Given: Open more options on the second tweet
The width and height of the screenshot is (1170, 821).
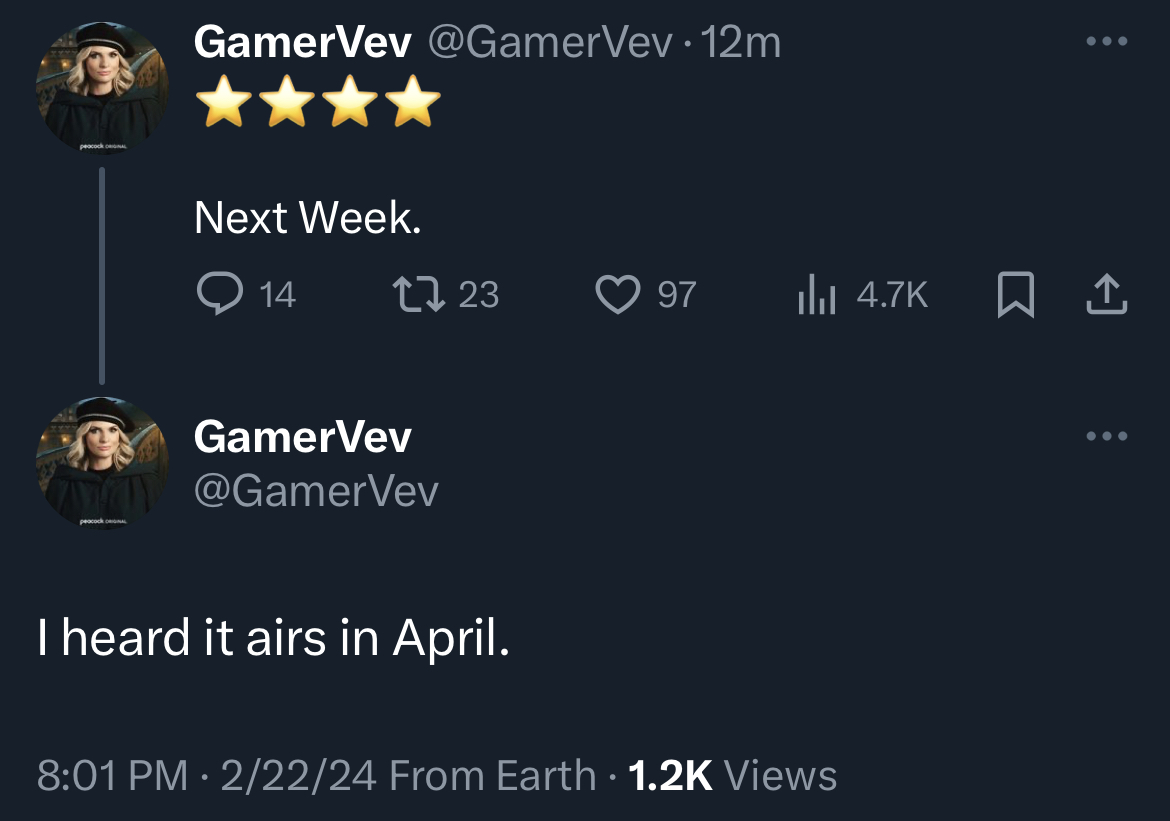Looking at the screenshot, I should coord(1107,436).
